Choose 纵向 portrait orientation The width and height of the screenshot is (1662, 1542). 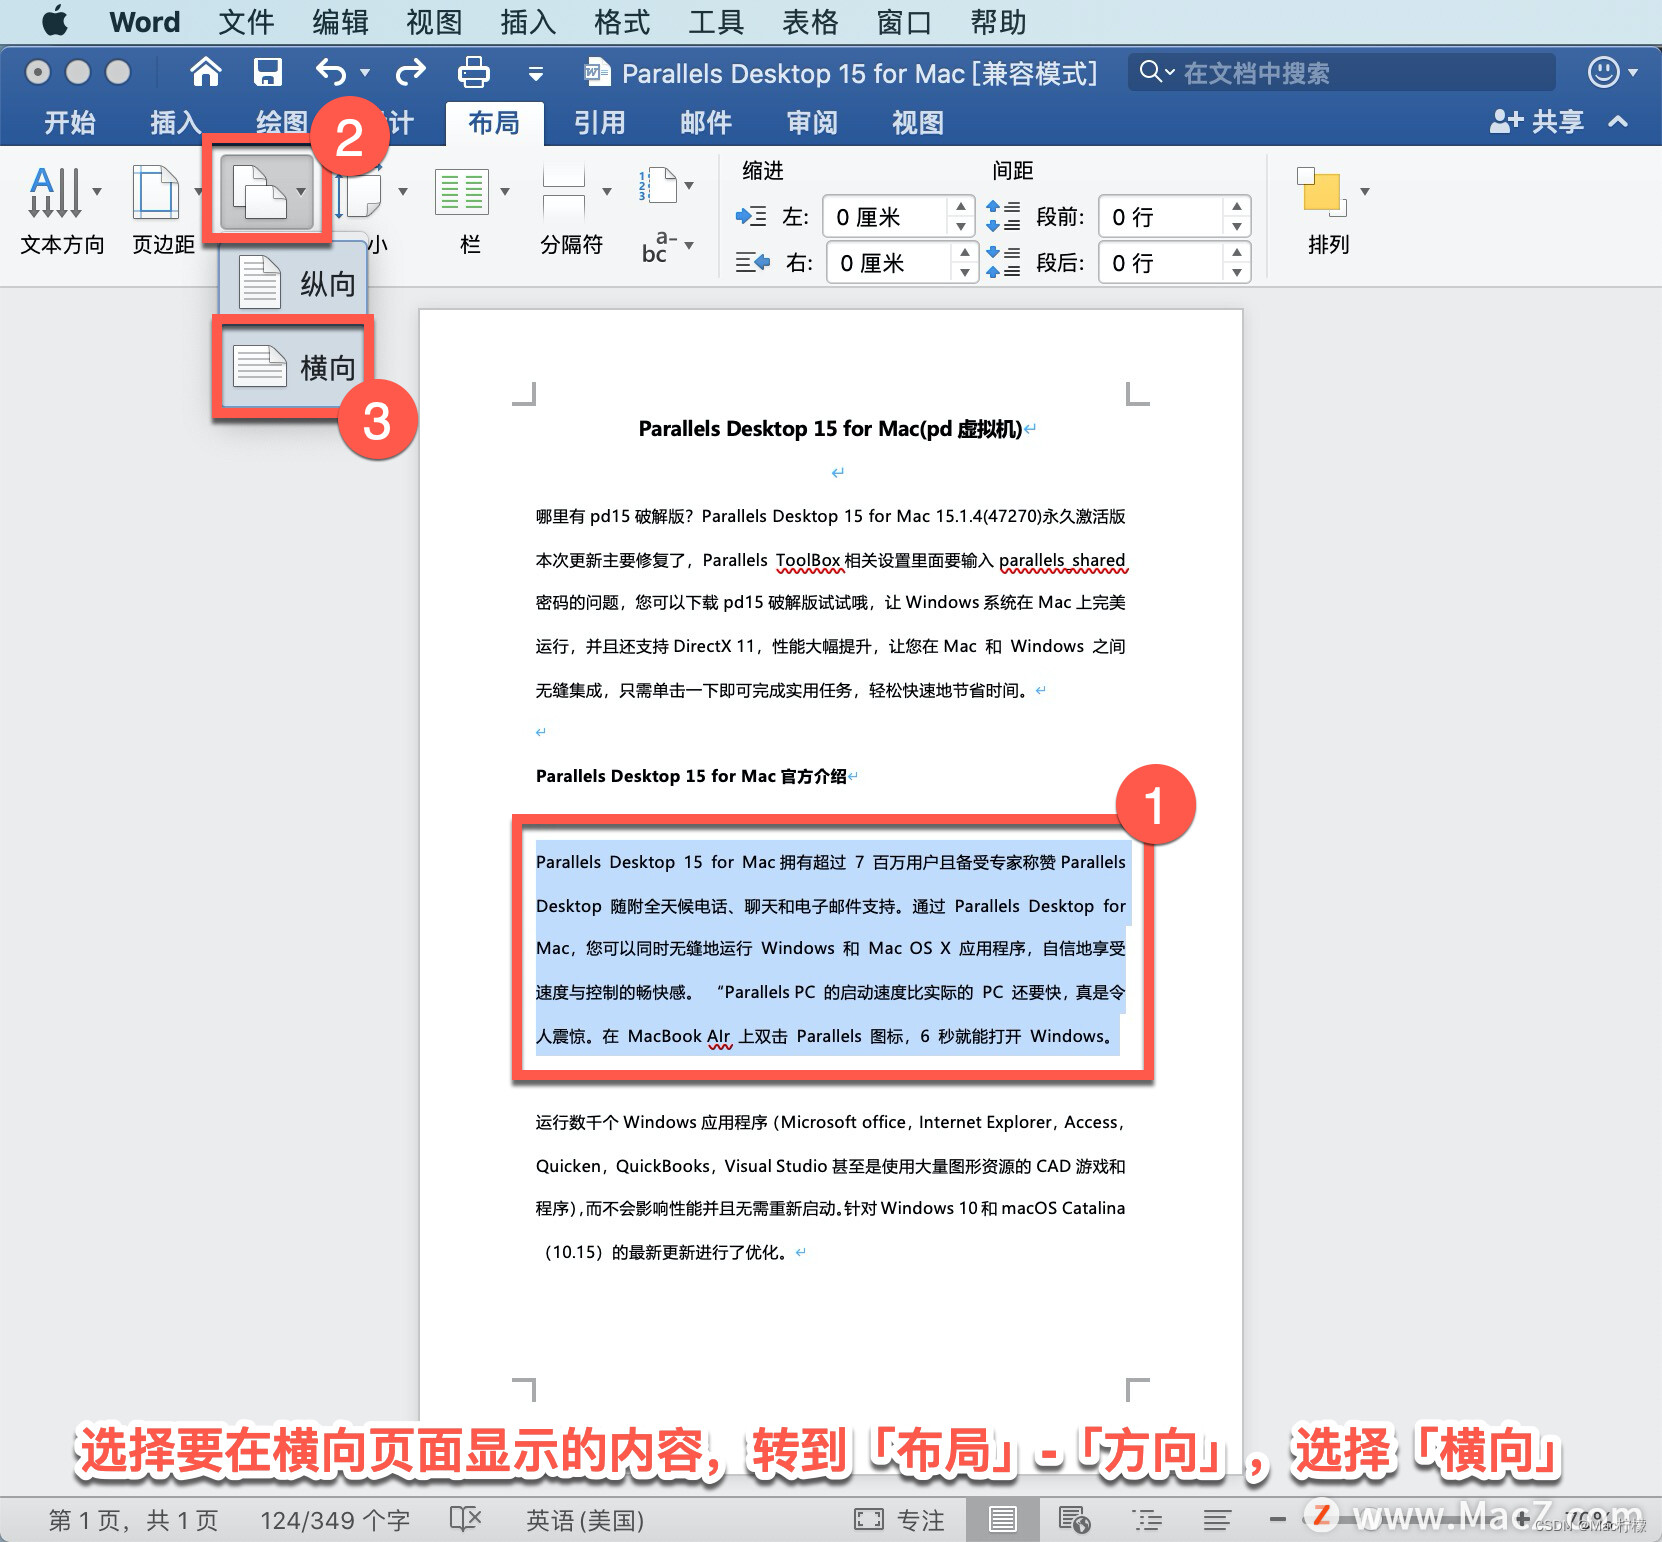[x=294, y=284]
